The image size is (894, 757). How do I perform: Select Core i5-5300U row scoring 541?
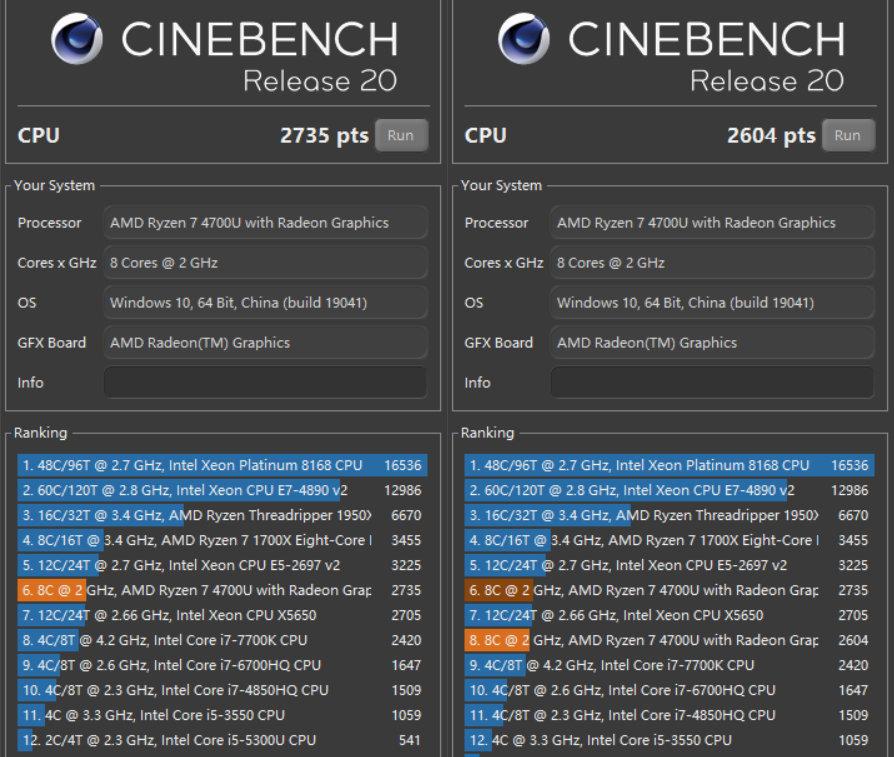pyautogui.click(x=222, y=740)
